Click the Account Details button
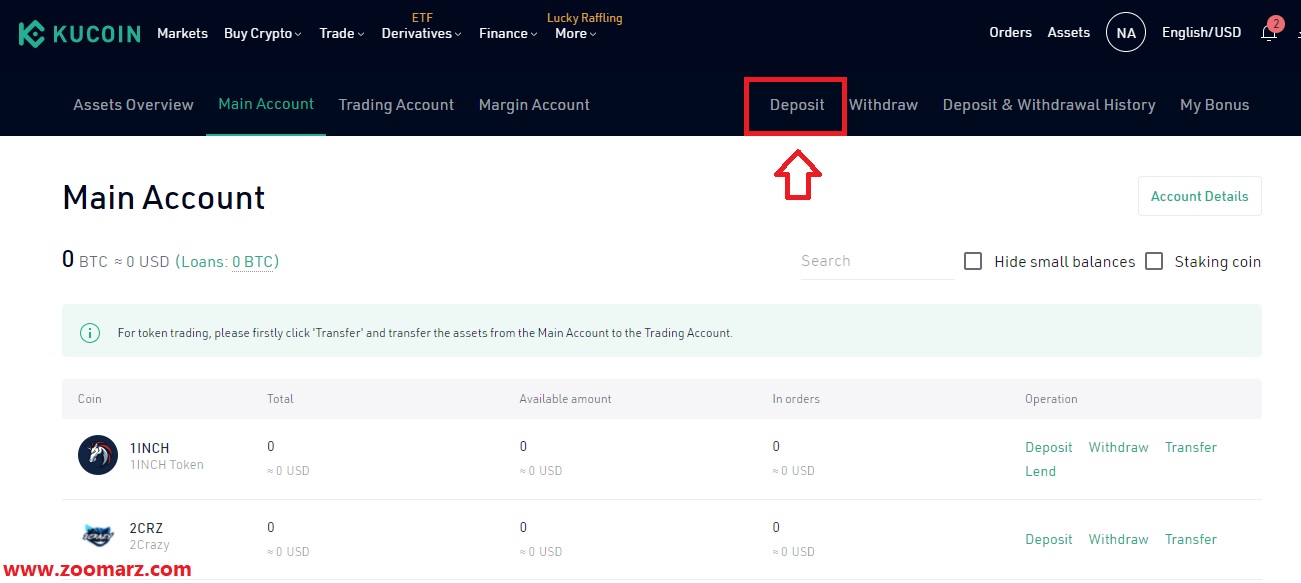Screen dimensions: 1301x583 point(1199,196)
